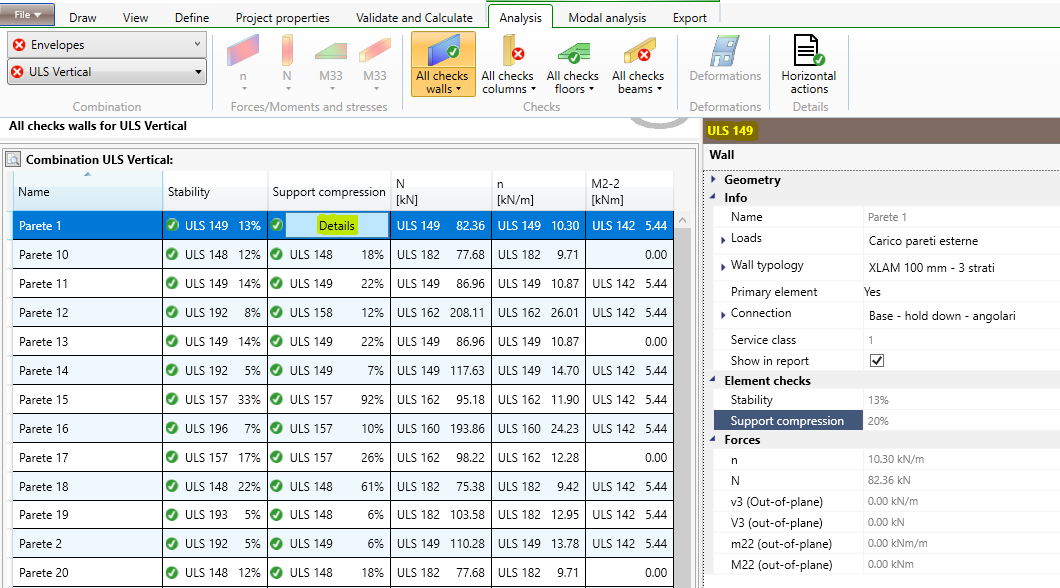The width and height of the screenshot is (1060, 588).
Task: Toggle the Show in report checkbox
Action: point(877,360)
